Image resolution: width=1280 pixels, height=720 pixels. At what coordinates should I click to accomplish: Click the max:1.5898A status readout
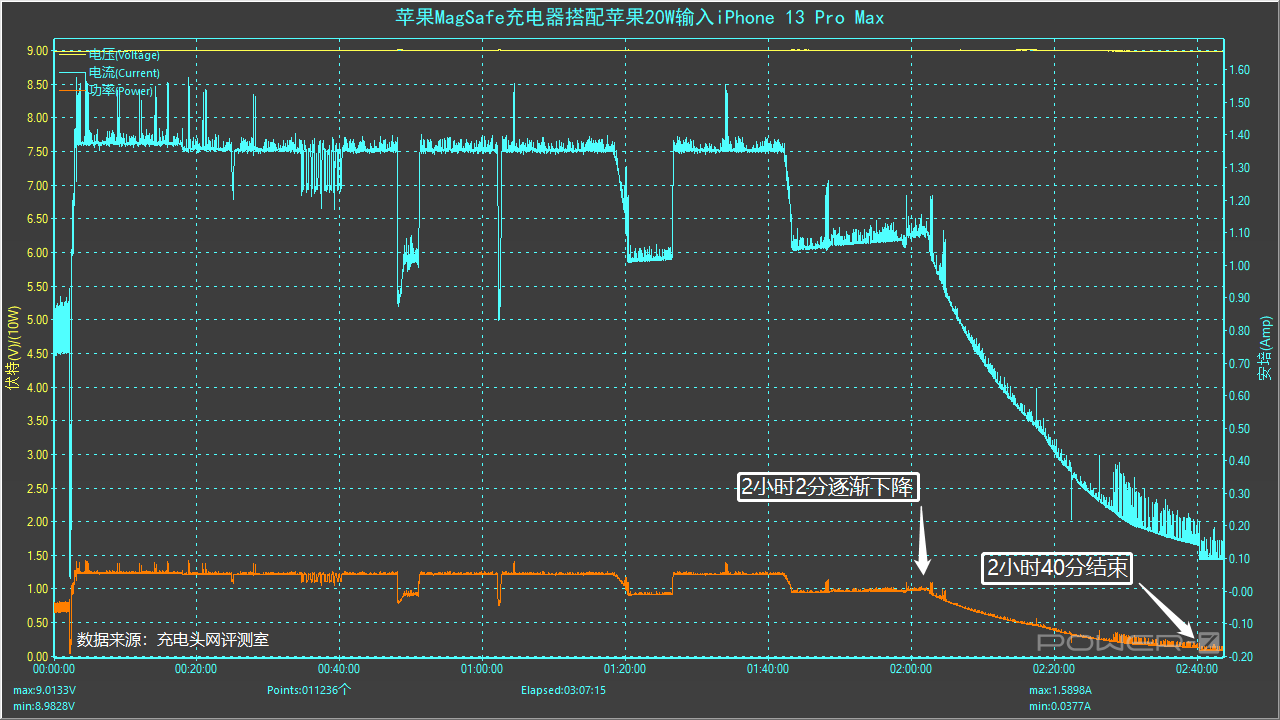[1061, 690]
